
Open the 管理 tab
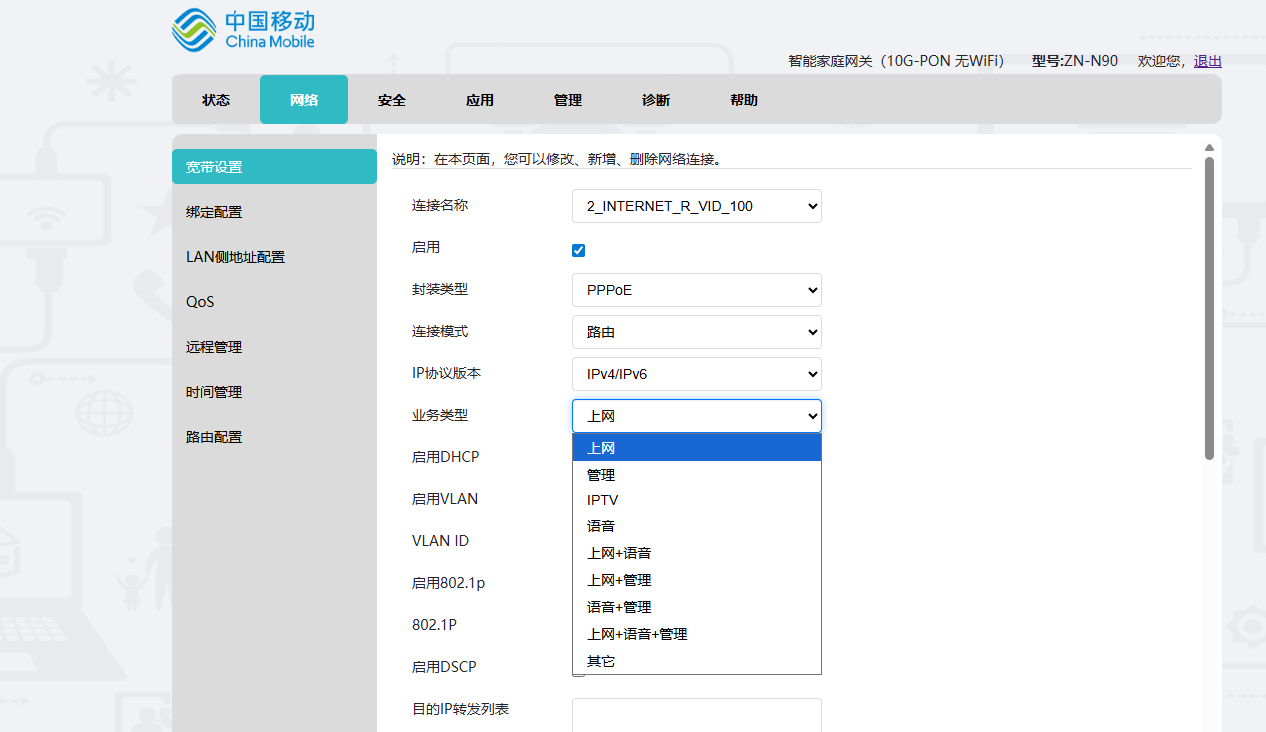pyautogui.click(x=568, y=100)
